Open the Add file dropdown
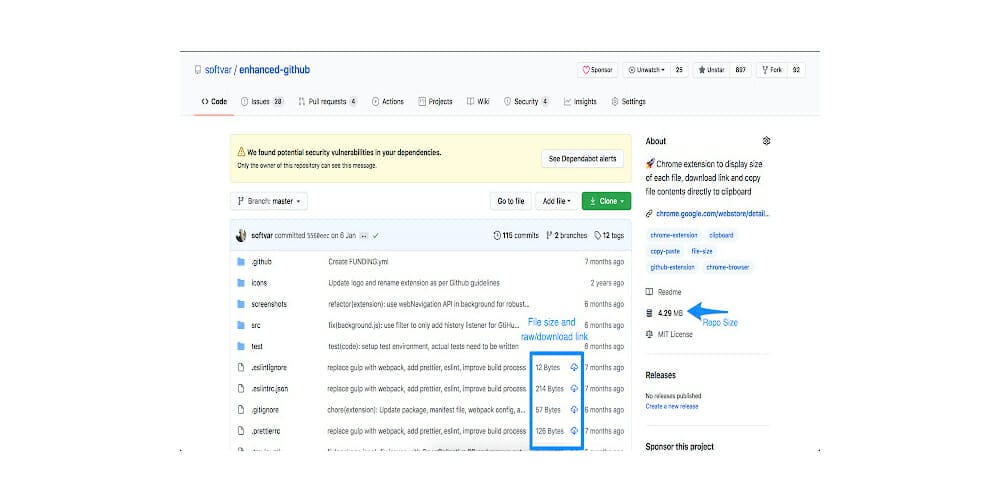Viewport: 1000px width, 500px height. tap(556, 201)
